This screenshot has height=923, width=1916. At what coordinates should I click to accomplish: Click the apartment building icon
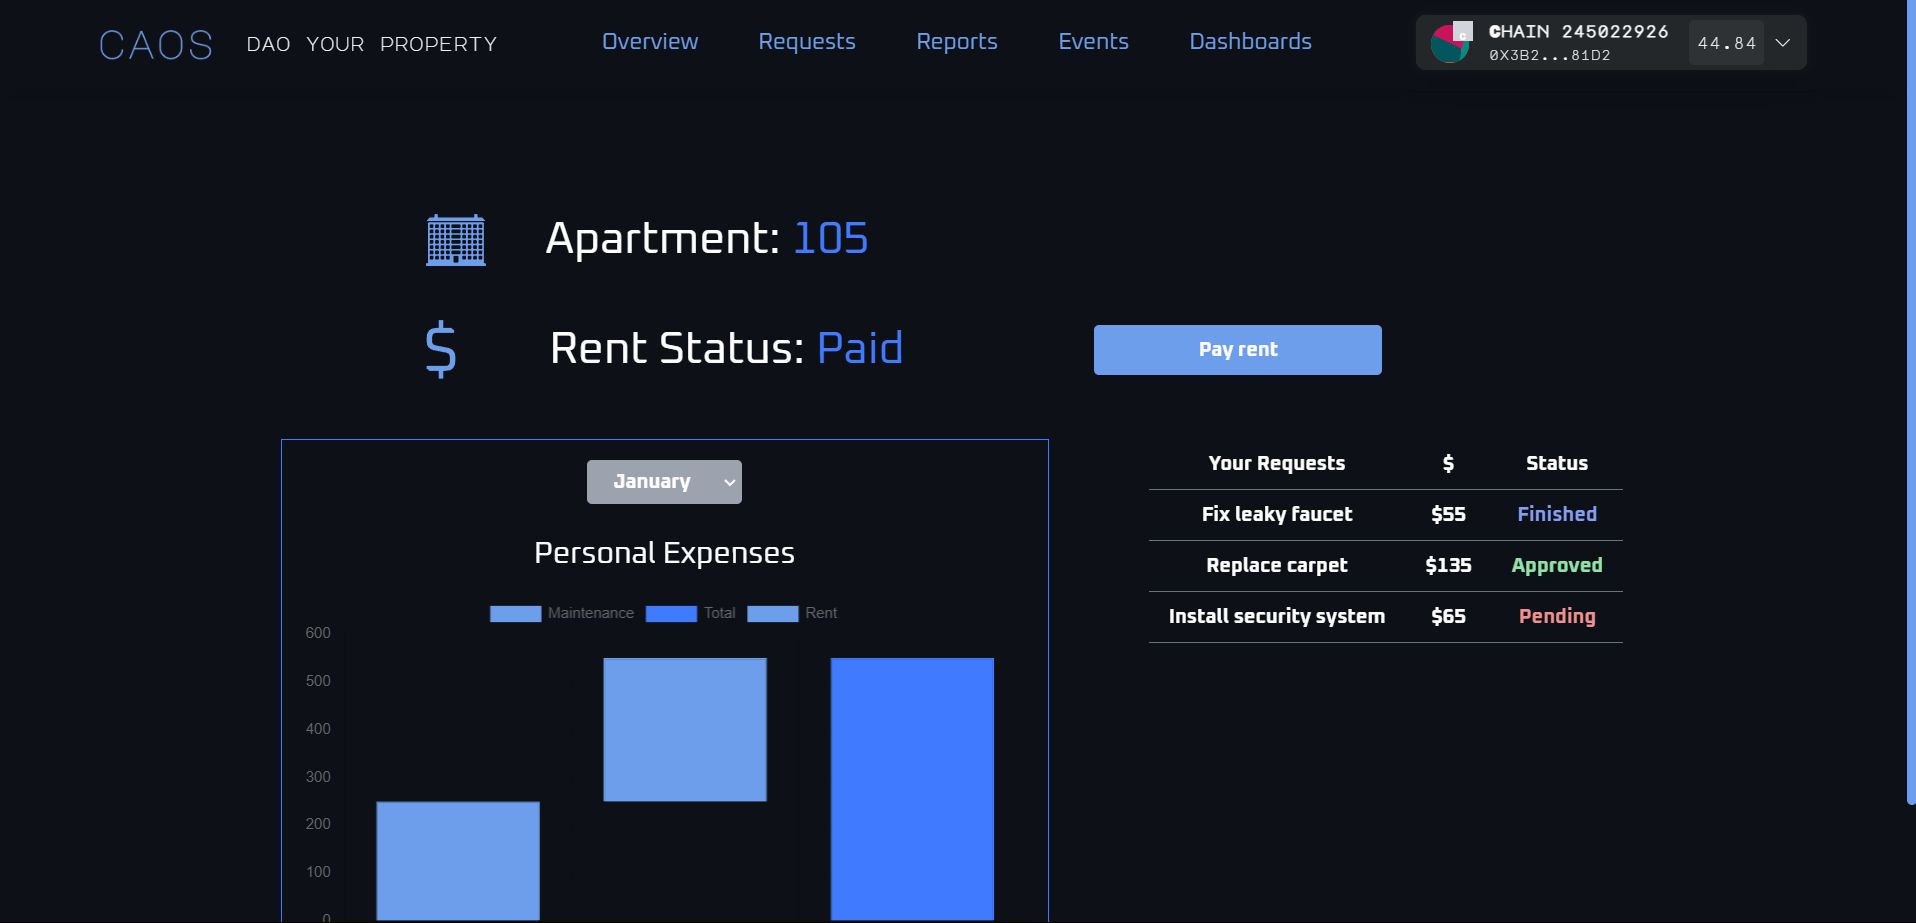[456, 240]
